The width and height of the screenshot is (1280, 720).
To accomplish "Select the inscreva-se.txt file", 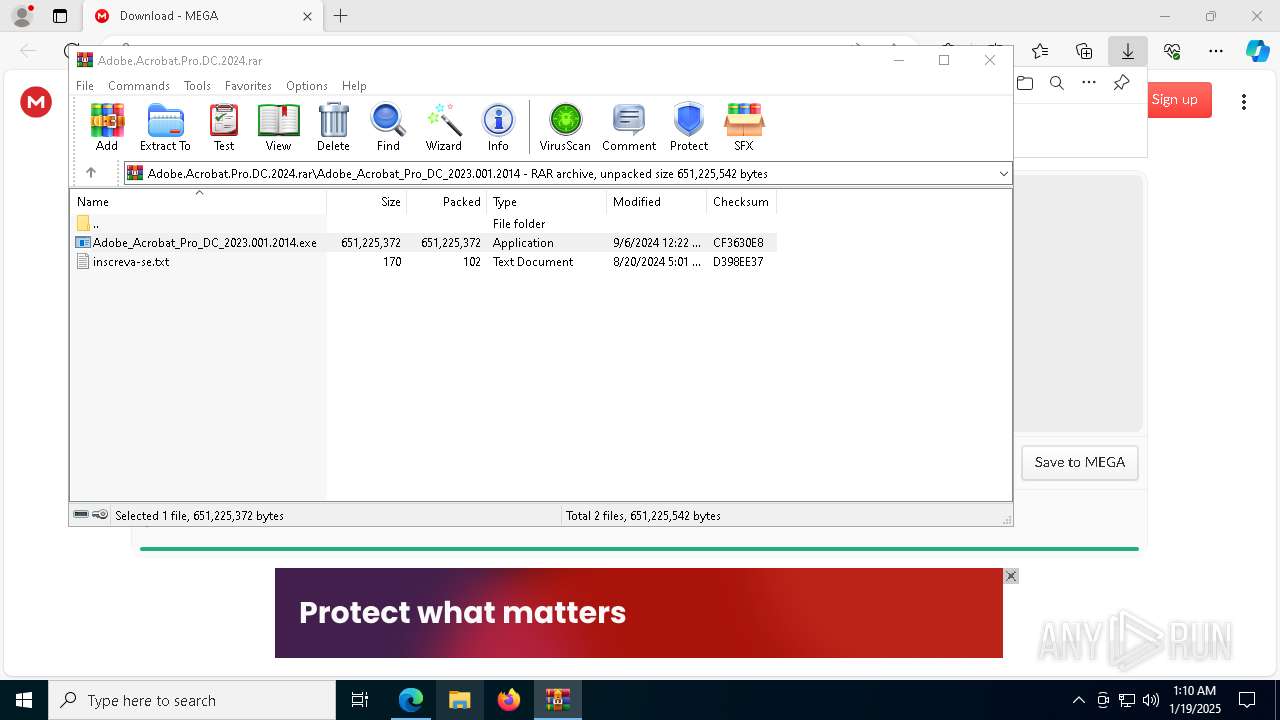I will point(424,262).
